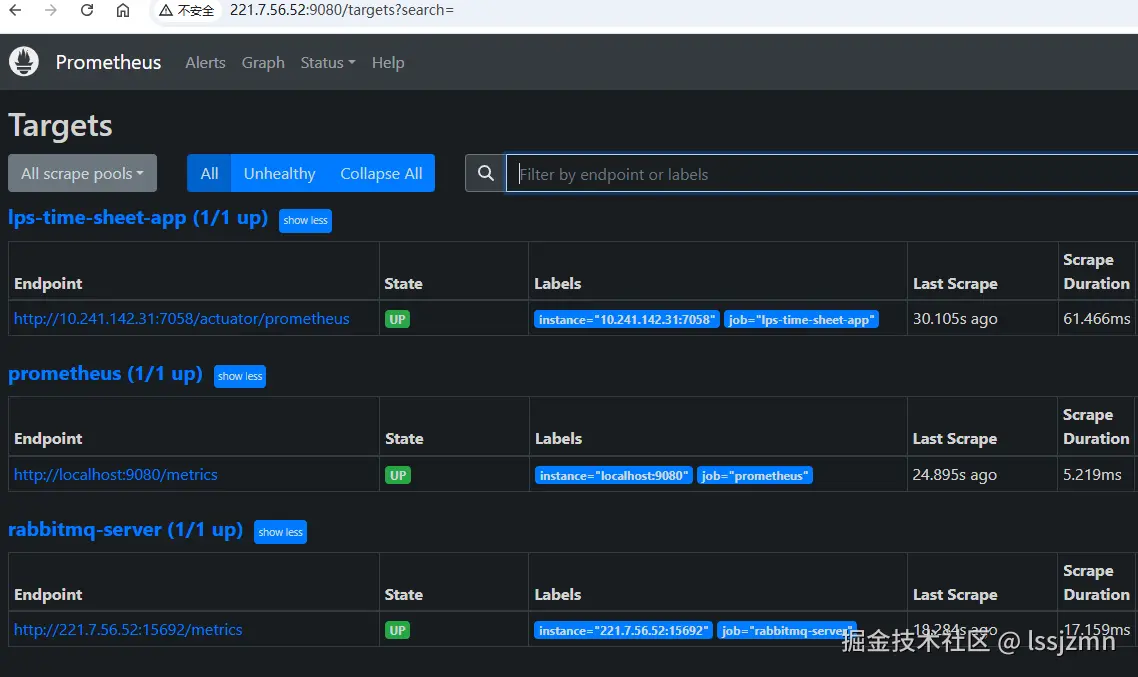Viewport: 1138px width, 677px height.
Task: Click the Prometheus brand title
Action: click(108, 62)
